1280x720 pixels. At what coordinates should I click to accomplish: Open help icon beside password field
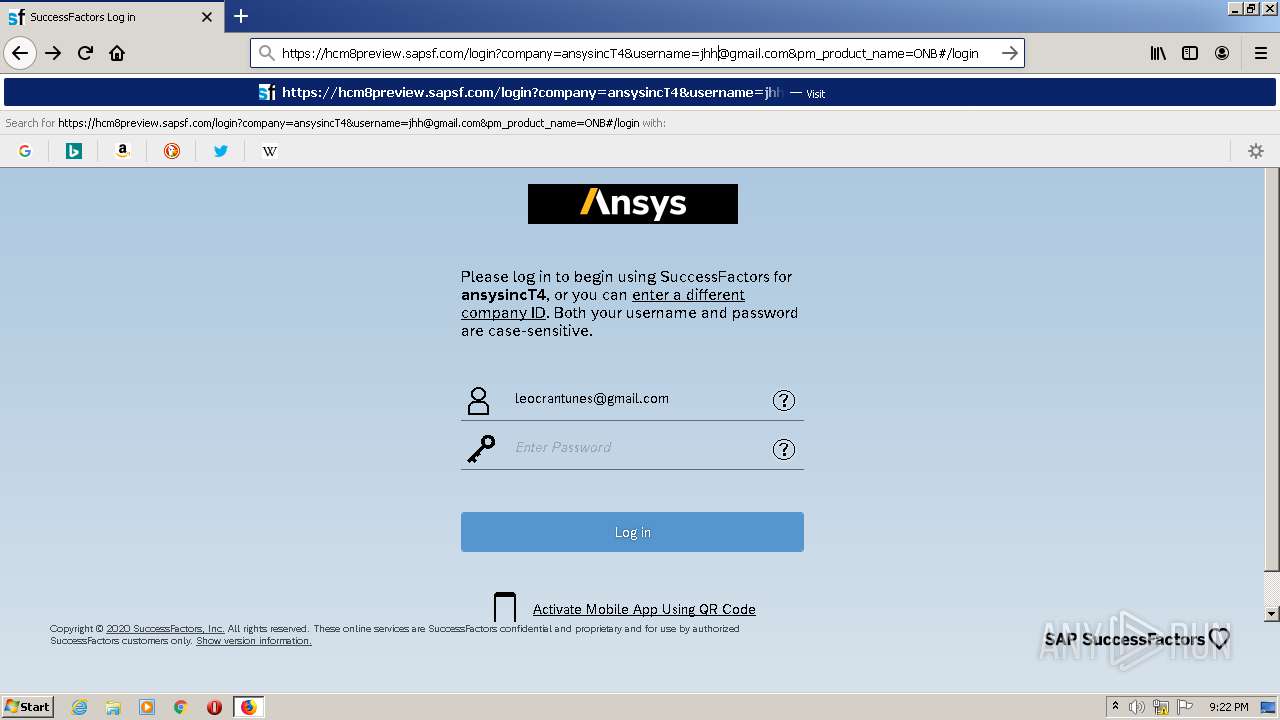[784, 449]
